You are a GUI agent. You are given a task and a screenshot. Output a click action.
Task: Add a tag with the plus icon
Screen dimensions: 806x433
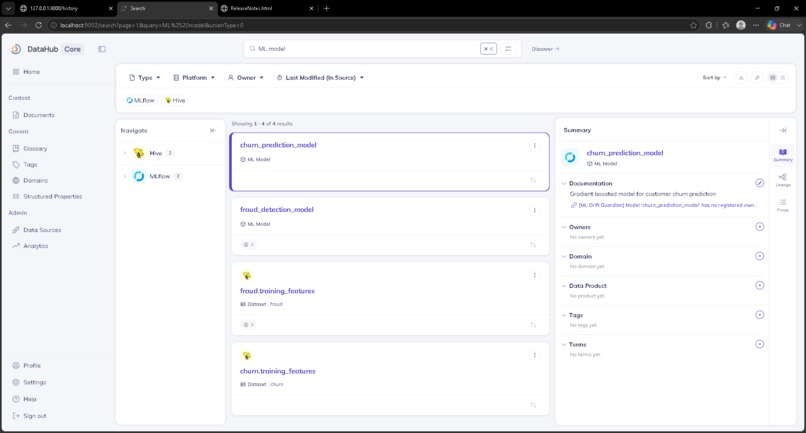coord(760,315)
